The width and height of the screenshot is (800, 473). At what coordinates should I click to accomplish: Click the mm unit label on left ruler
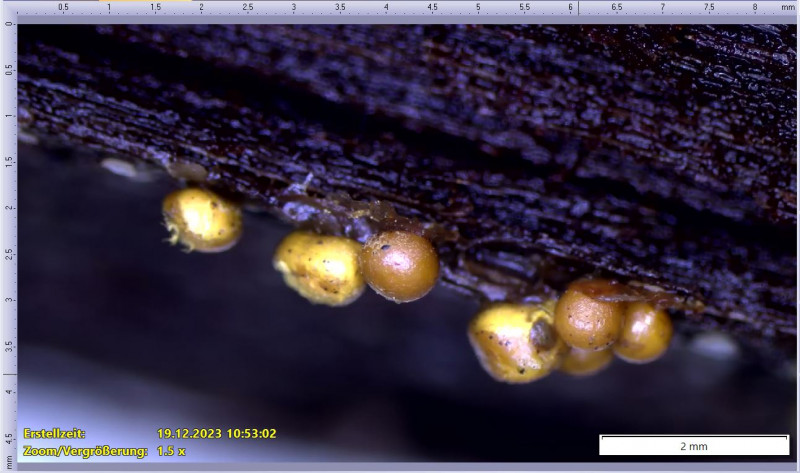[x=9, y=461]
